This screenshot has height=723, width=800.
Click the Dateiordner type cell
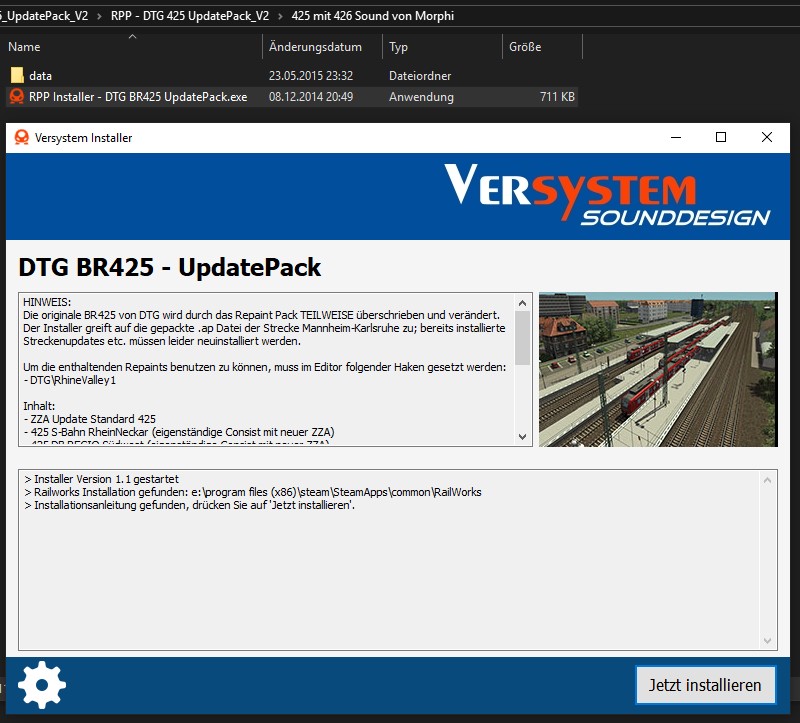pyautogui.click(x=420, y=76)
